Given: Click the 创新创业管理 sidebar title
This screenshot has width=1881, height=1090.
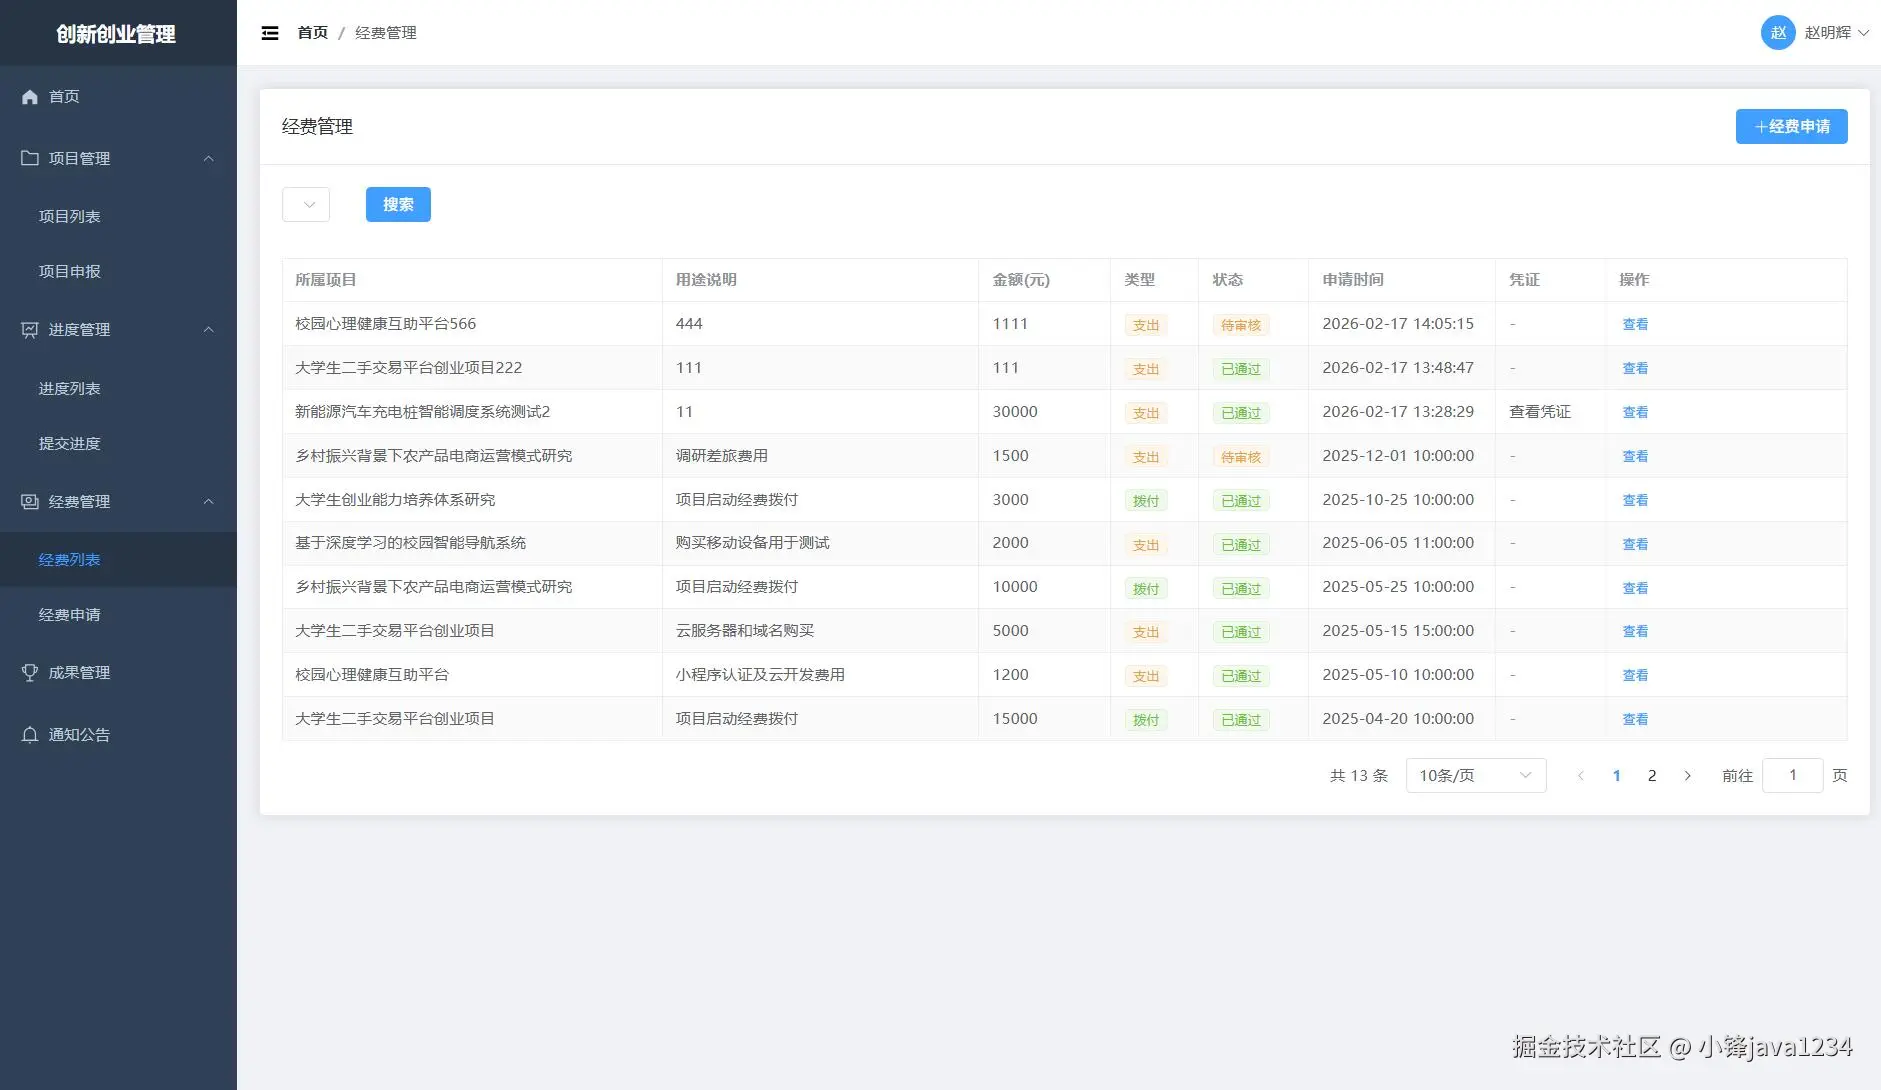Looking at the screenshot, I should pos(116,34).
